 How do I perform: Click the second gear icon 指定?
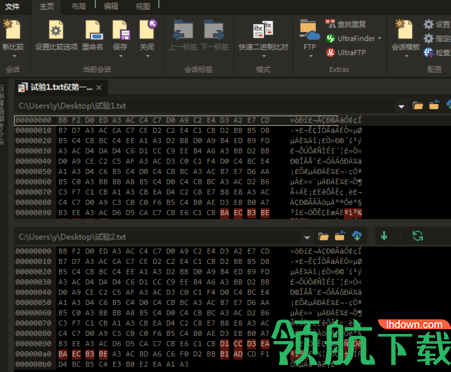(x=428, y=39)
